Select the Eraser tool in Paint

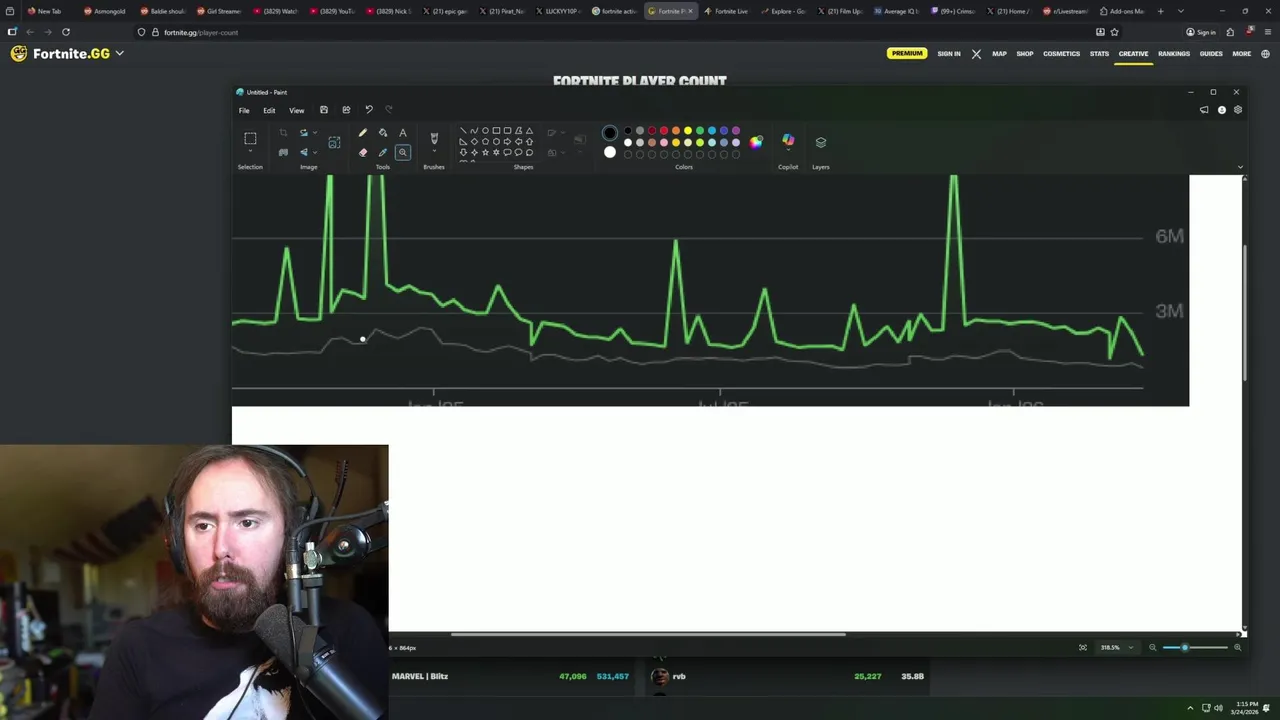pyautogui.click(x=363, y=153)
